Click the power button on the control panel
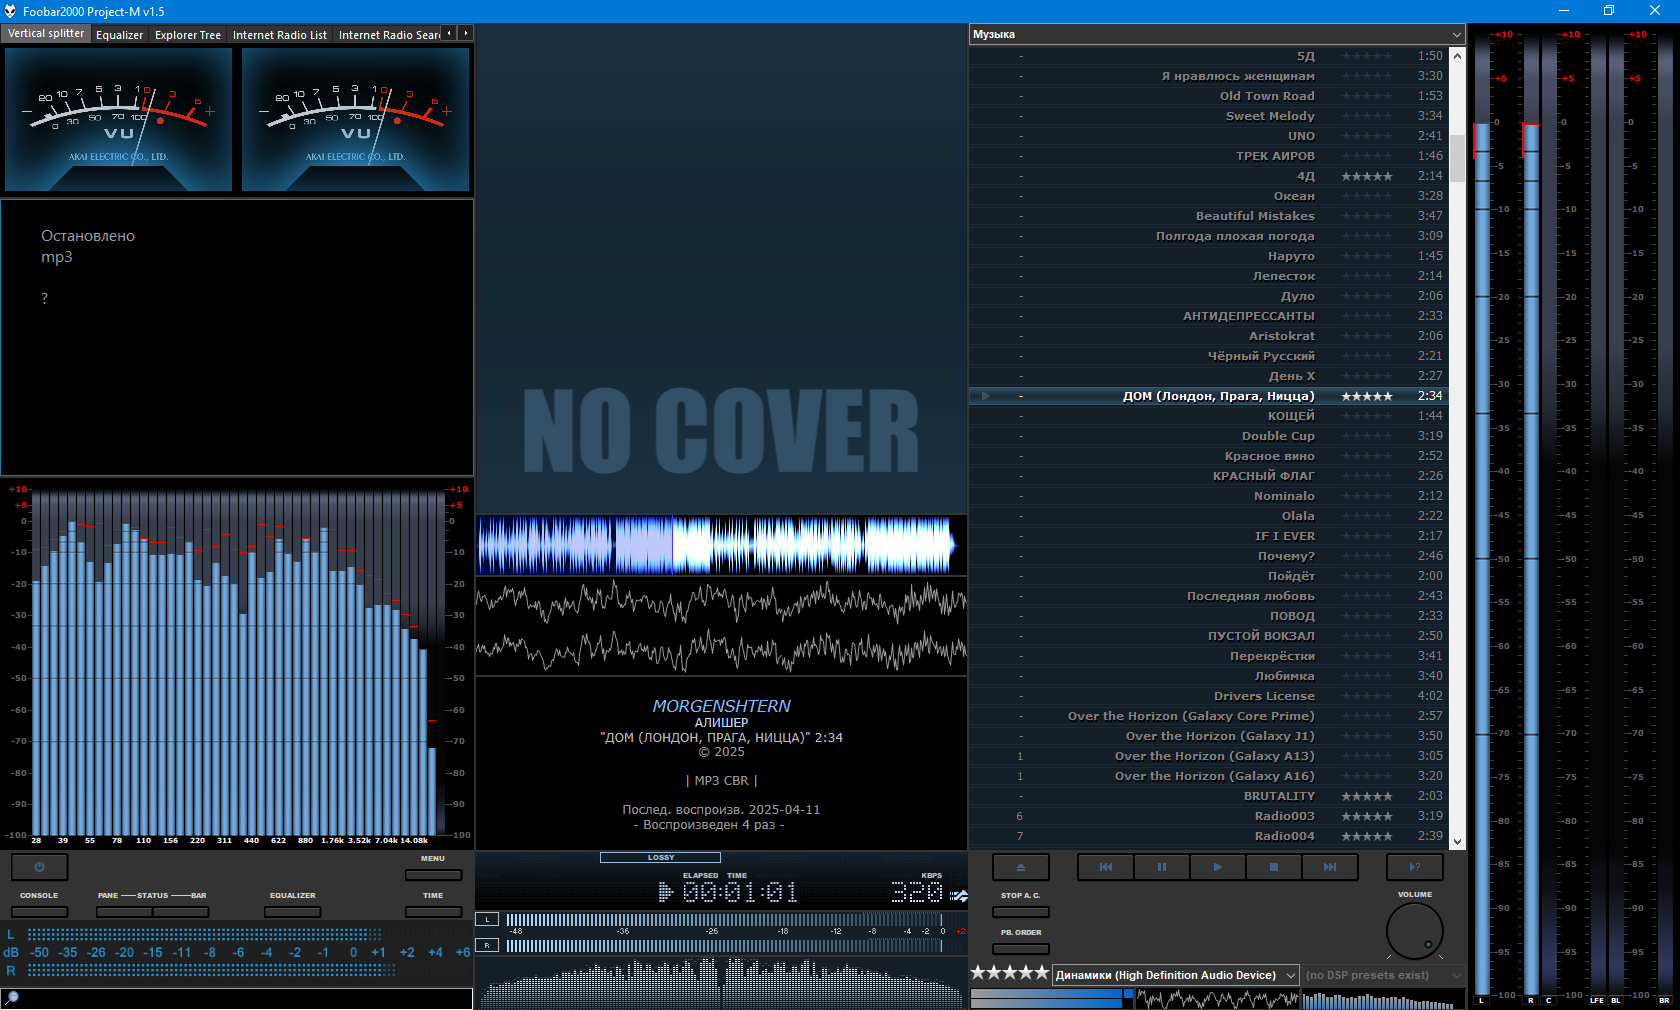This screenshot has height=1010, width=1680. coord(39,867)
